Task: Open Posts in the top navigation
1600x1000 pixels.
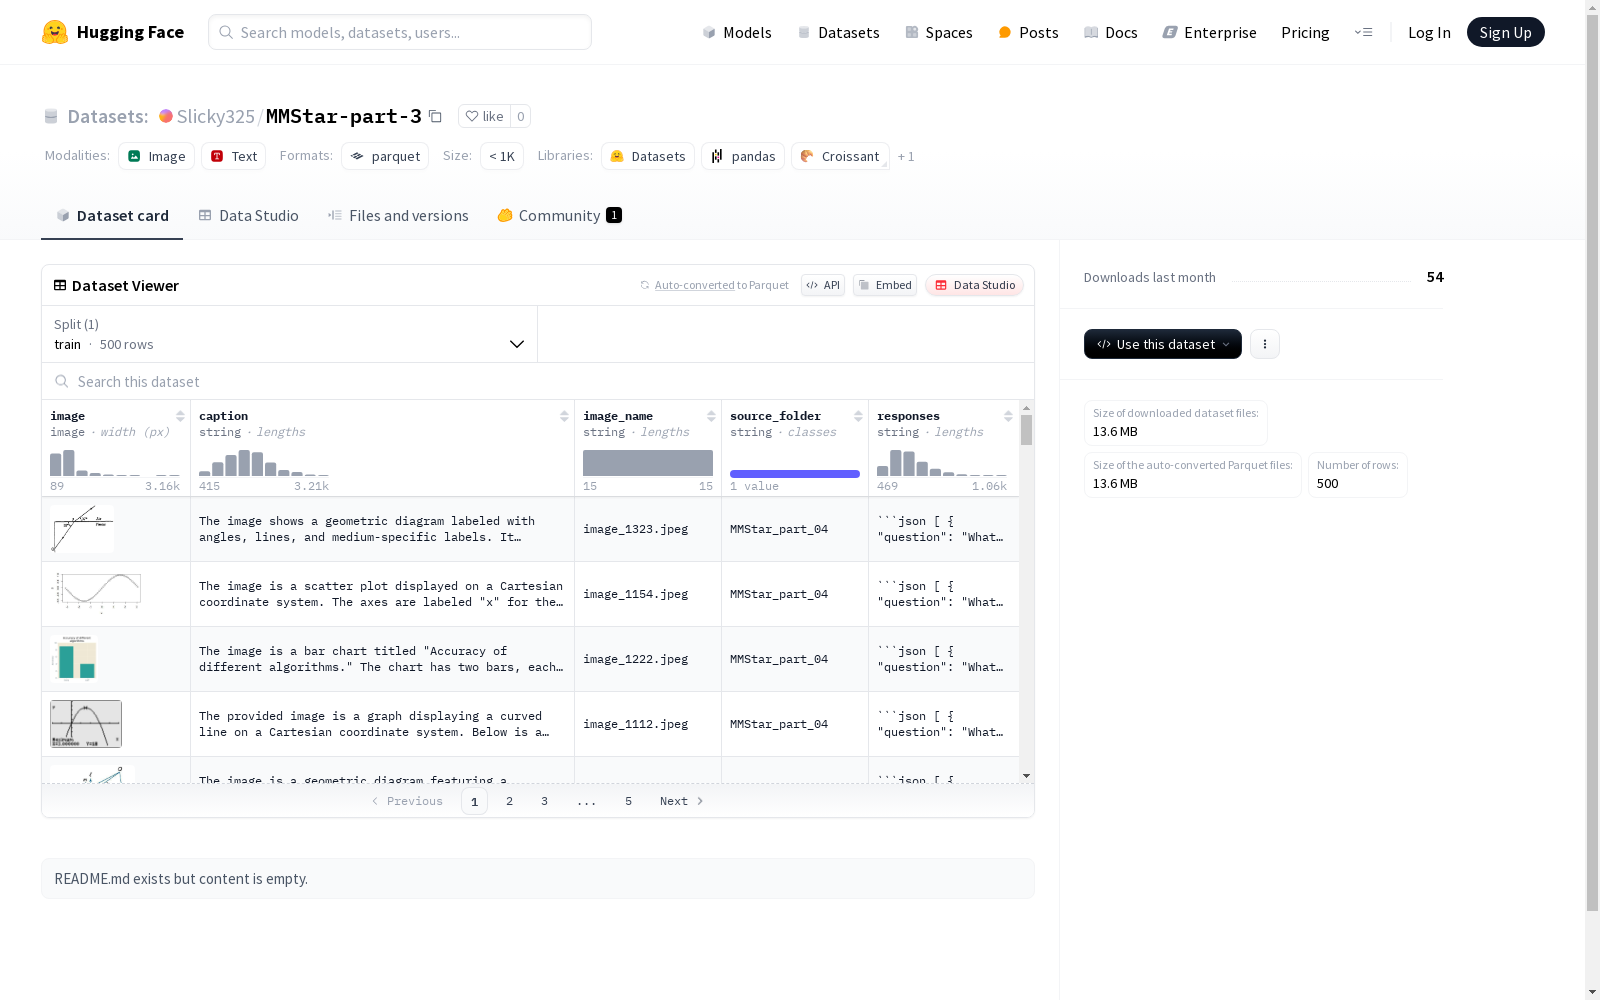Action: pos(1028,32)
